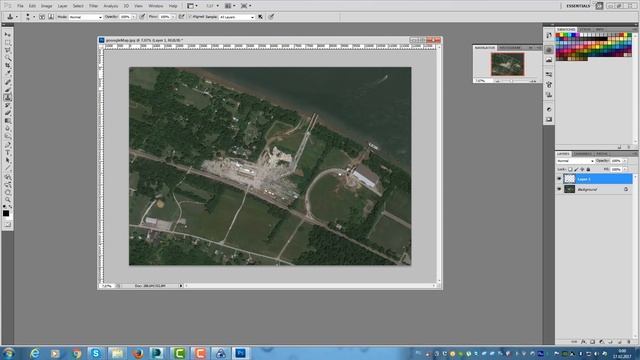Open the Masks panel icon in dock
Viewport: 640px width, 360px height.
tap(549, 119)
